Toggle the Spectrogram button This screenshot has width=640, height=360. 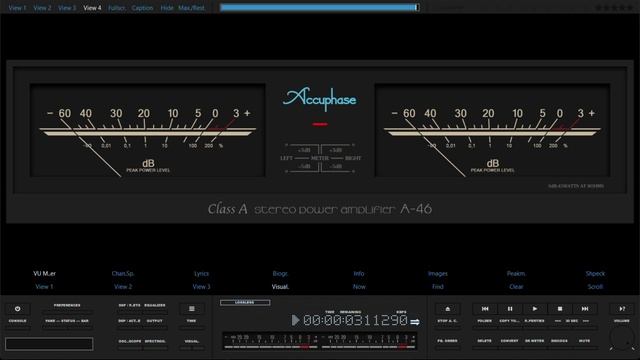tap(155, 341)
